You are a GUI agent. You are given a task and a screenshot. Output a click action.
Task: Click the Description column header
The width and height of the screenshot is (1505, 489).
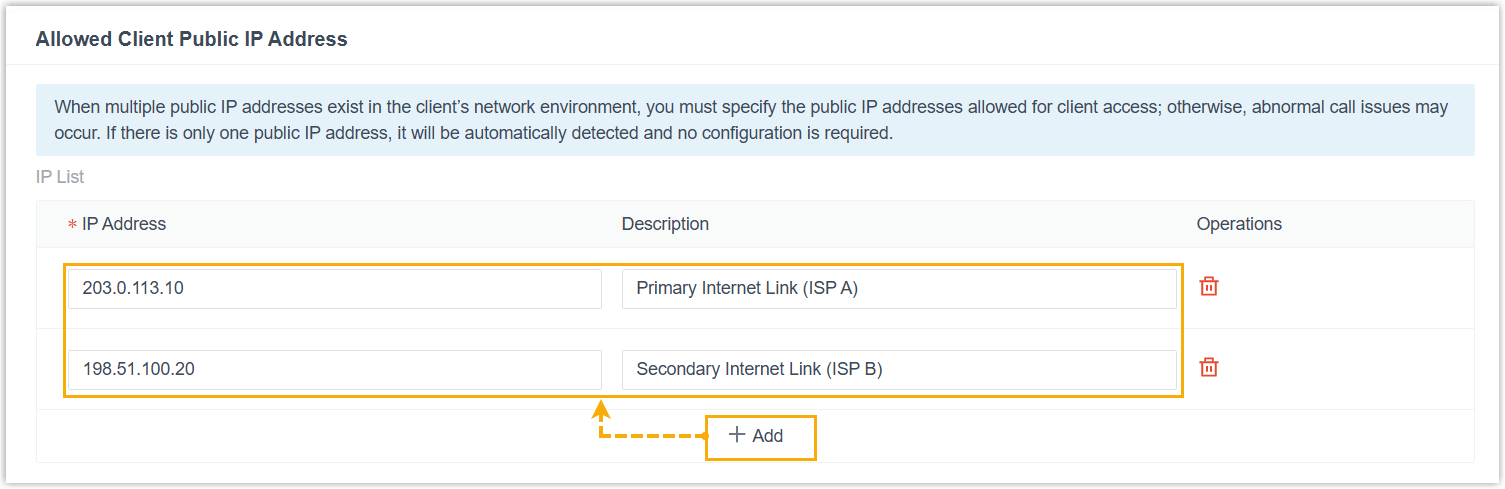point(665,224)
